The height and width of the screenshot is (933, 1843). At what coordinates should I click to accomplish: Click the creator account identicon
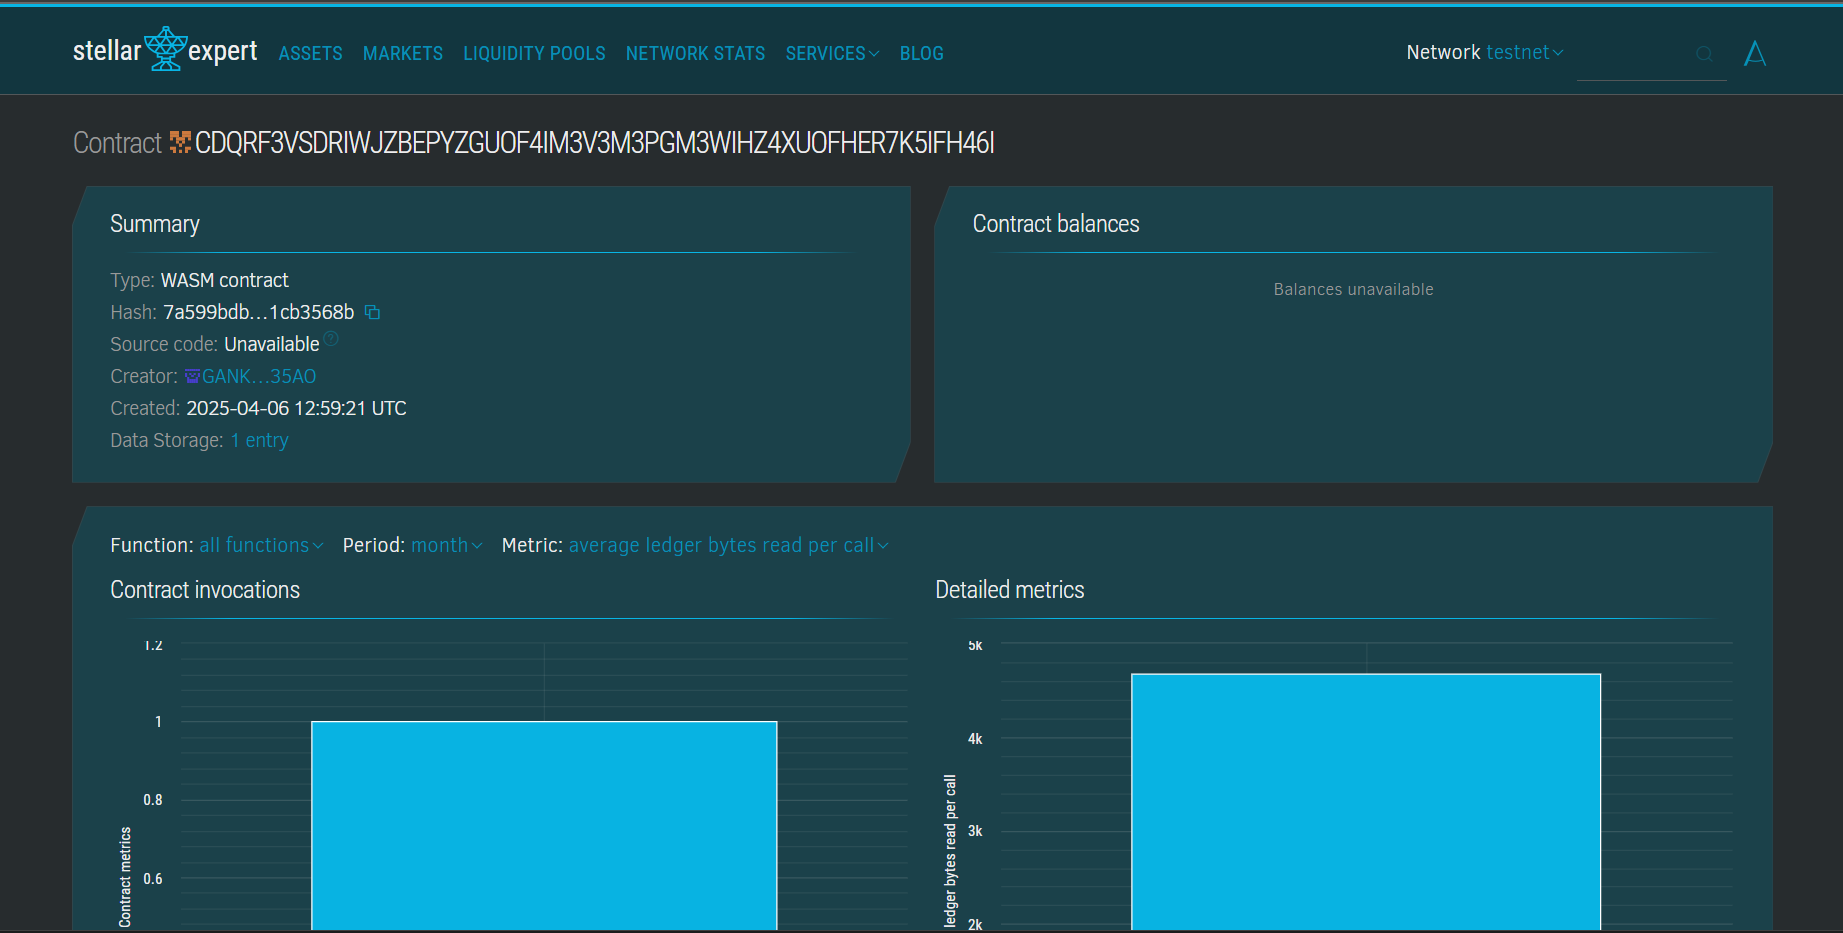(192, 377)
